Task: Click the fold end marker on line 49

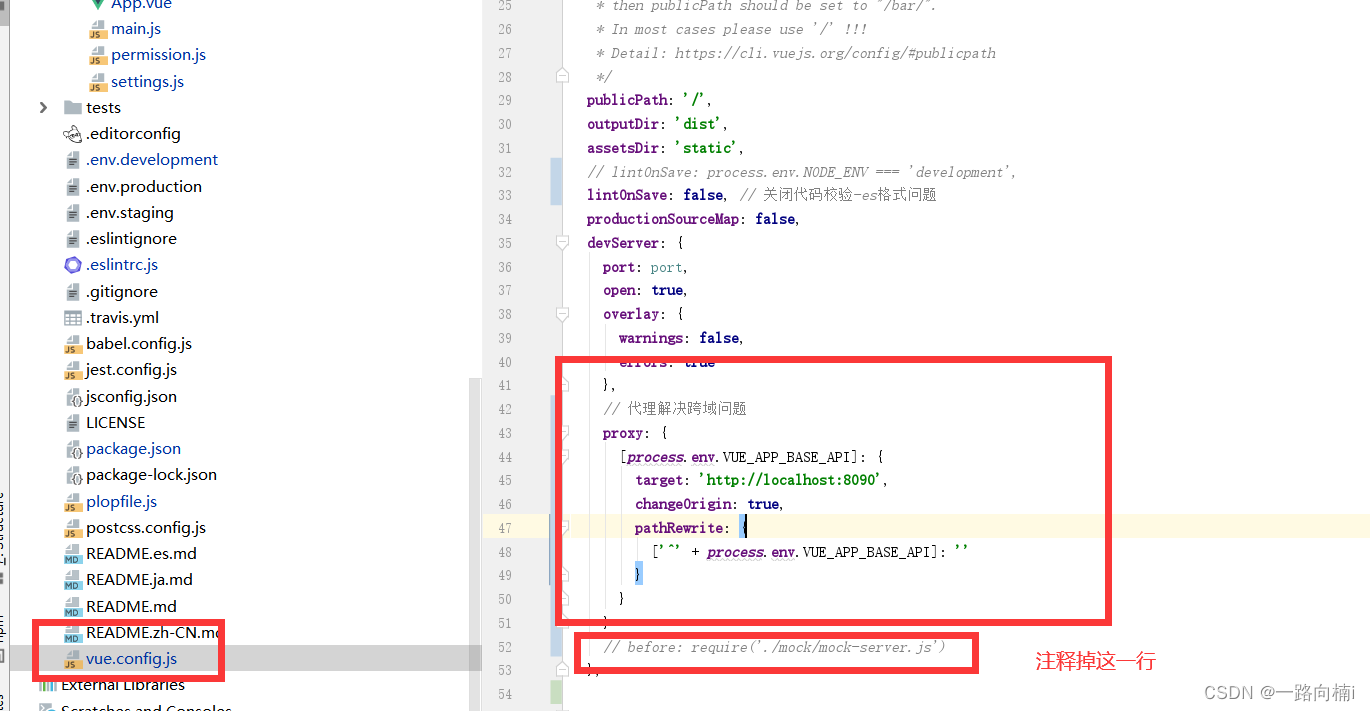Action: 564,575
